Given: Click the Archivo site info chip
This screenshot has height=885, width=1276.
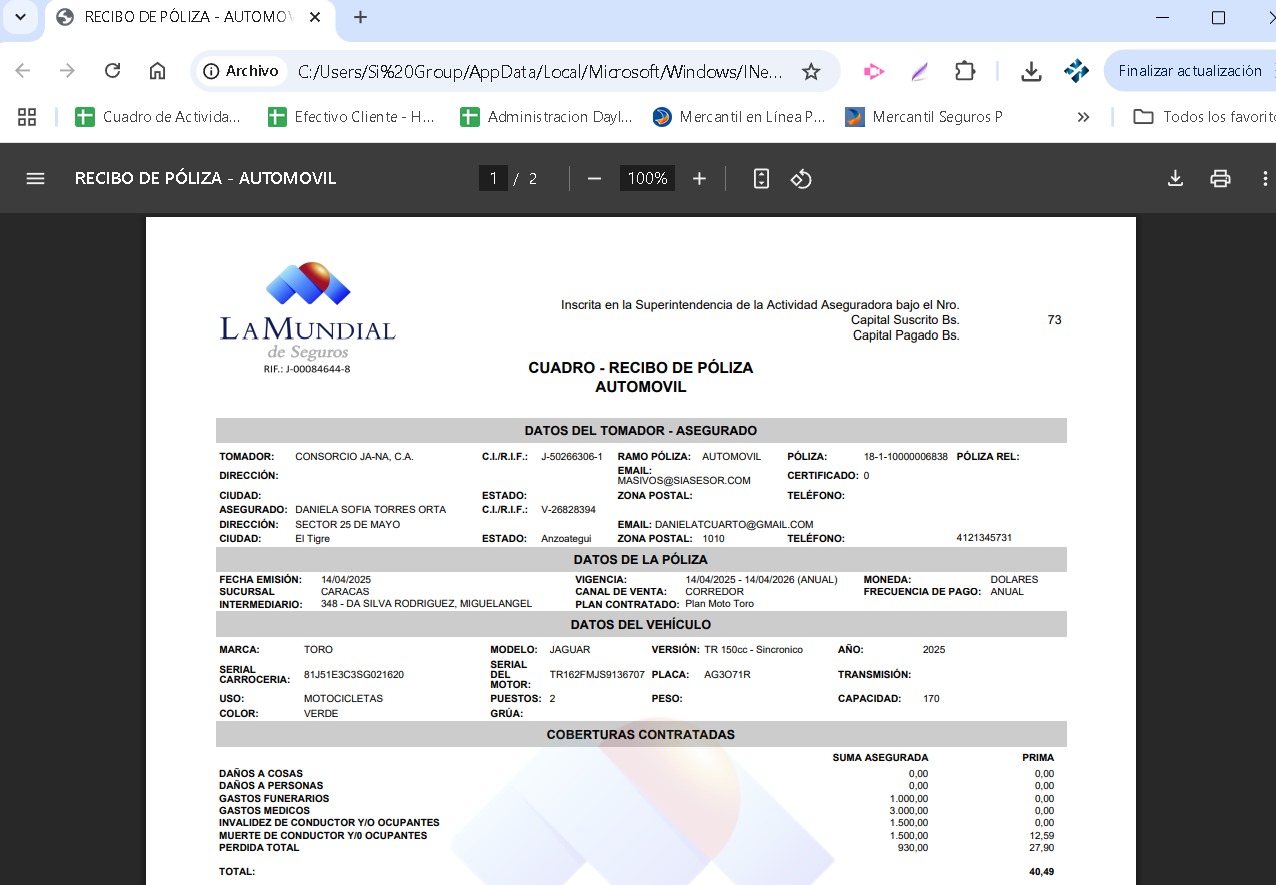Looking at the screenshot, I should click(240, 71).
